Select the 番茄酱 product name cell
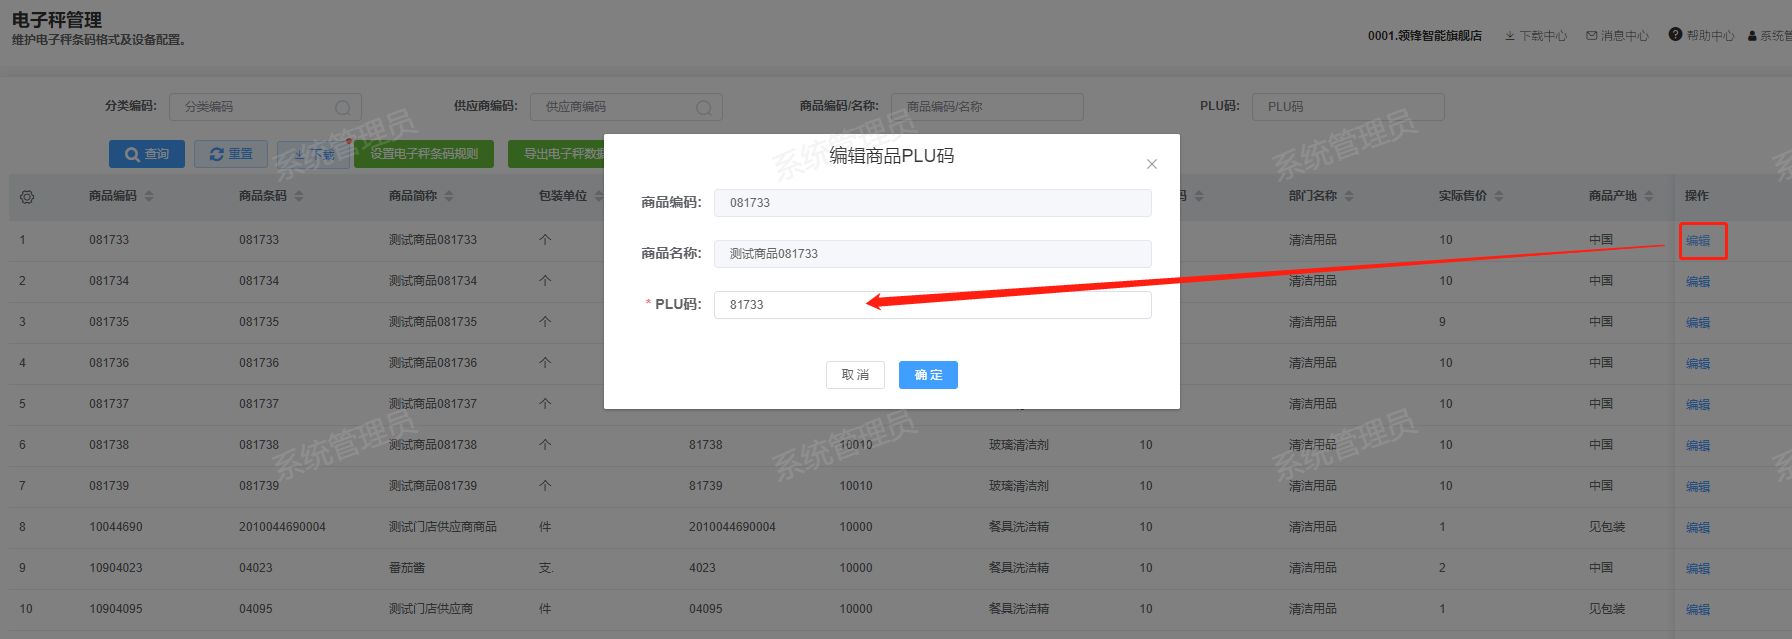 (x=407, y=568)
